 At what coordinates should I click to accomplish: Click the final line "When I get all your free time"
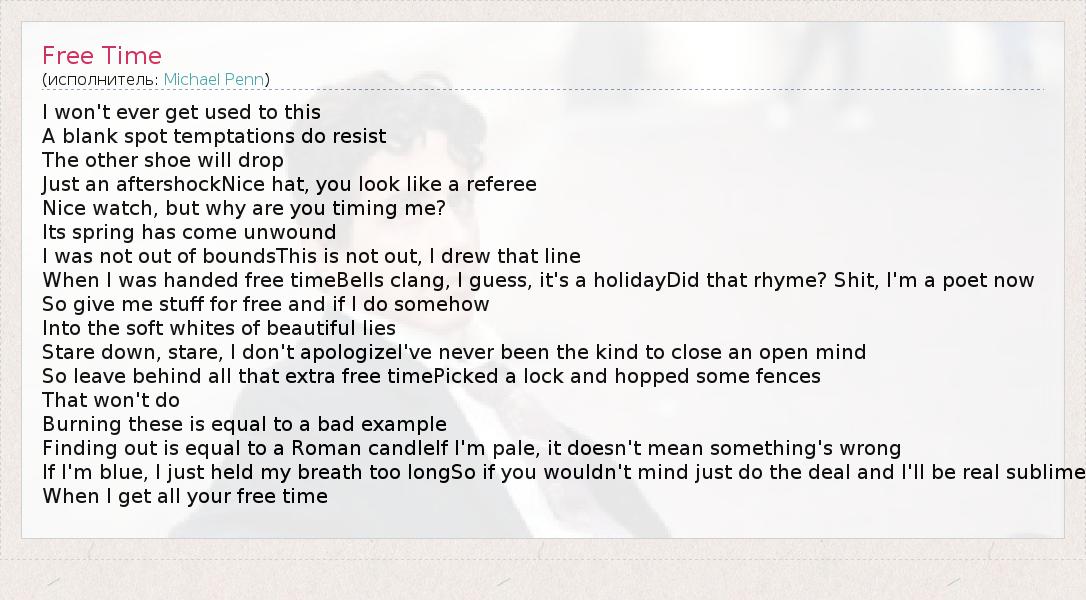pos(185,496)
